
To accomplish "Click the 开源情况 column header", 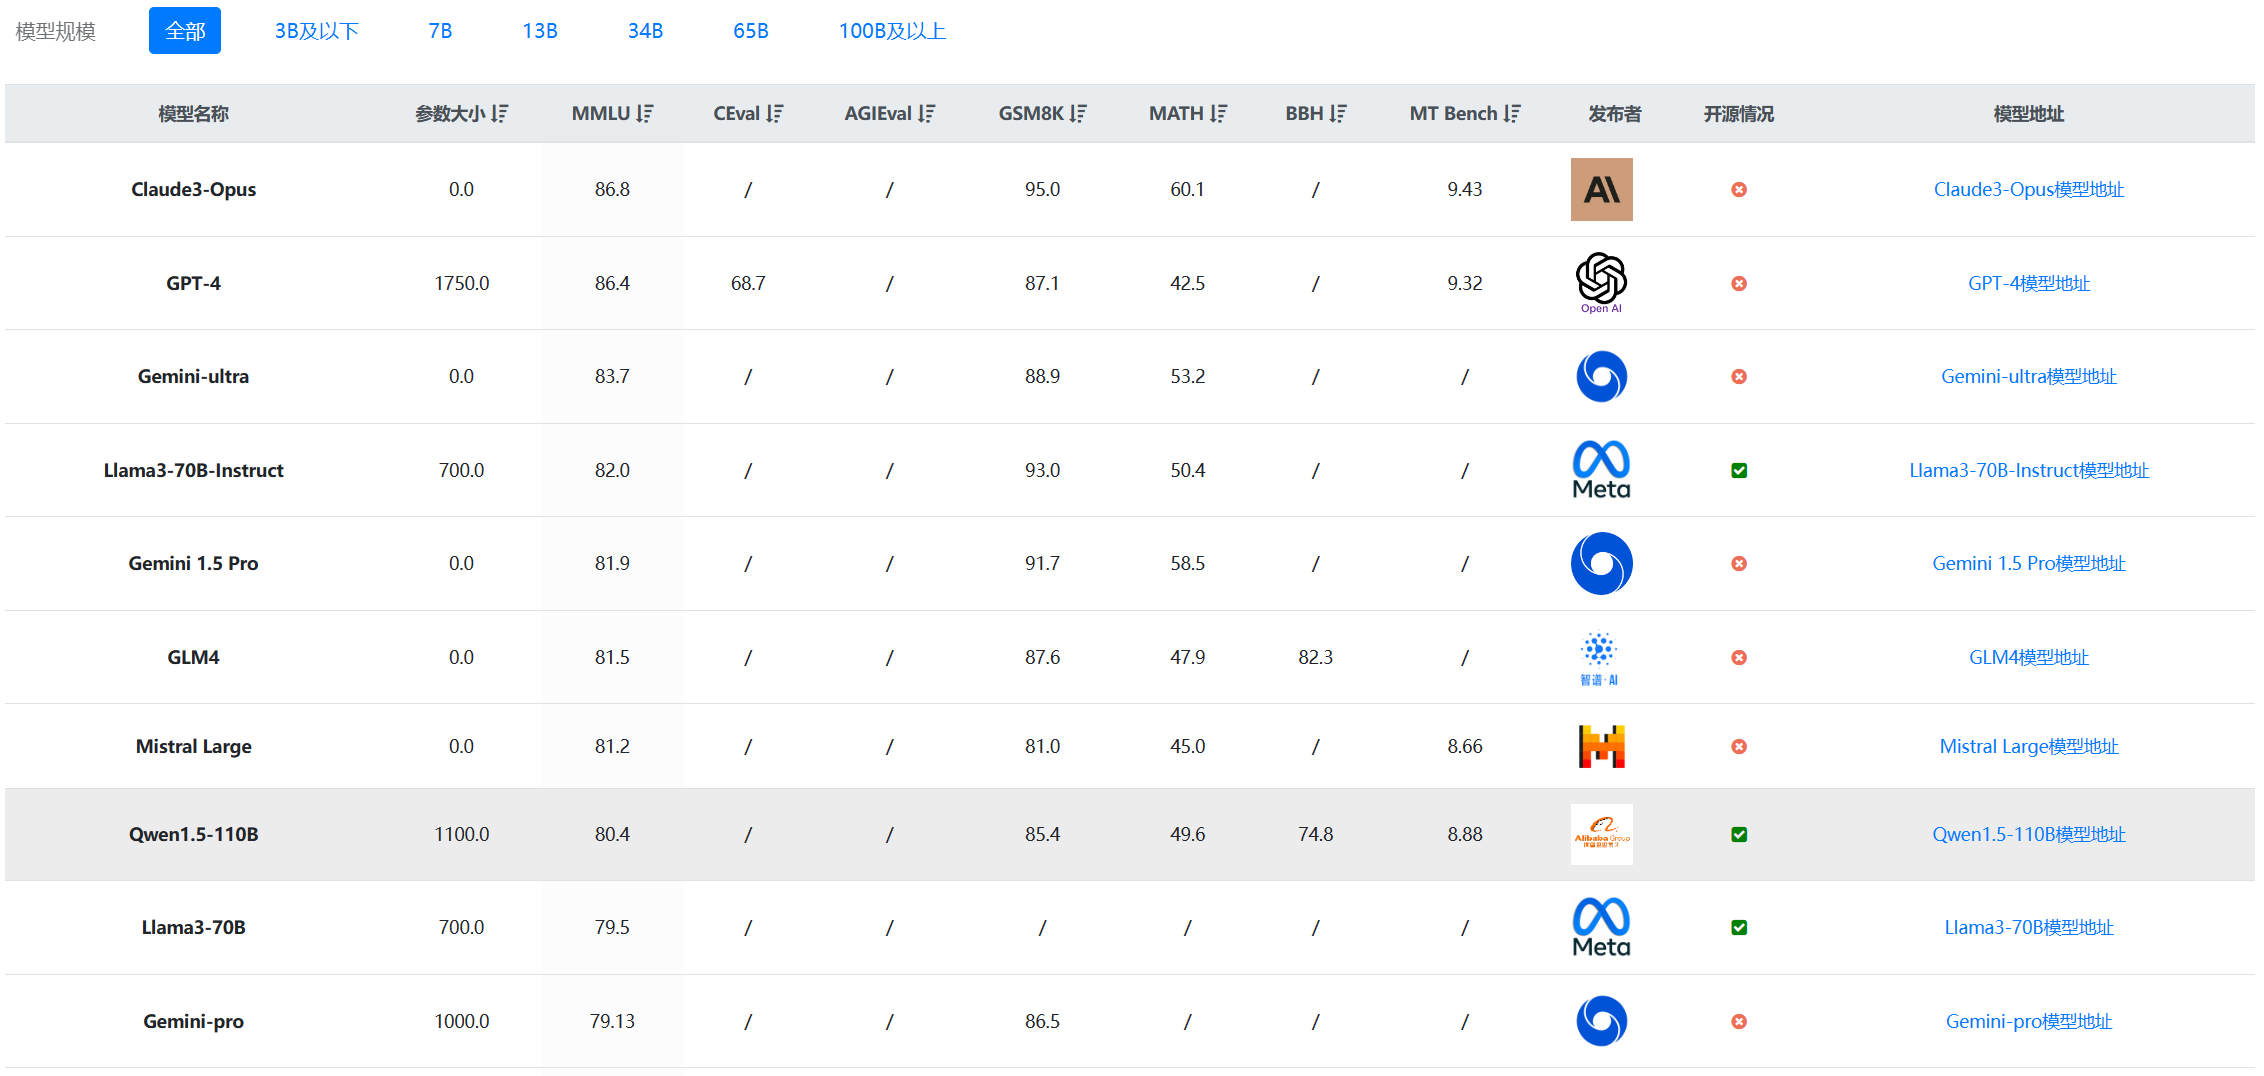I will [x=1739, y=114].
